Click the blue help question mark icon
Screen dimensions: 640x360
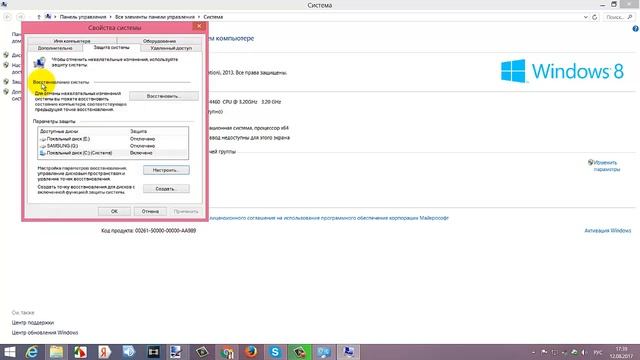(x=636, y=29)
